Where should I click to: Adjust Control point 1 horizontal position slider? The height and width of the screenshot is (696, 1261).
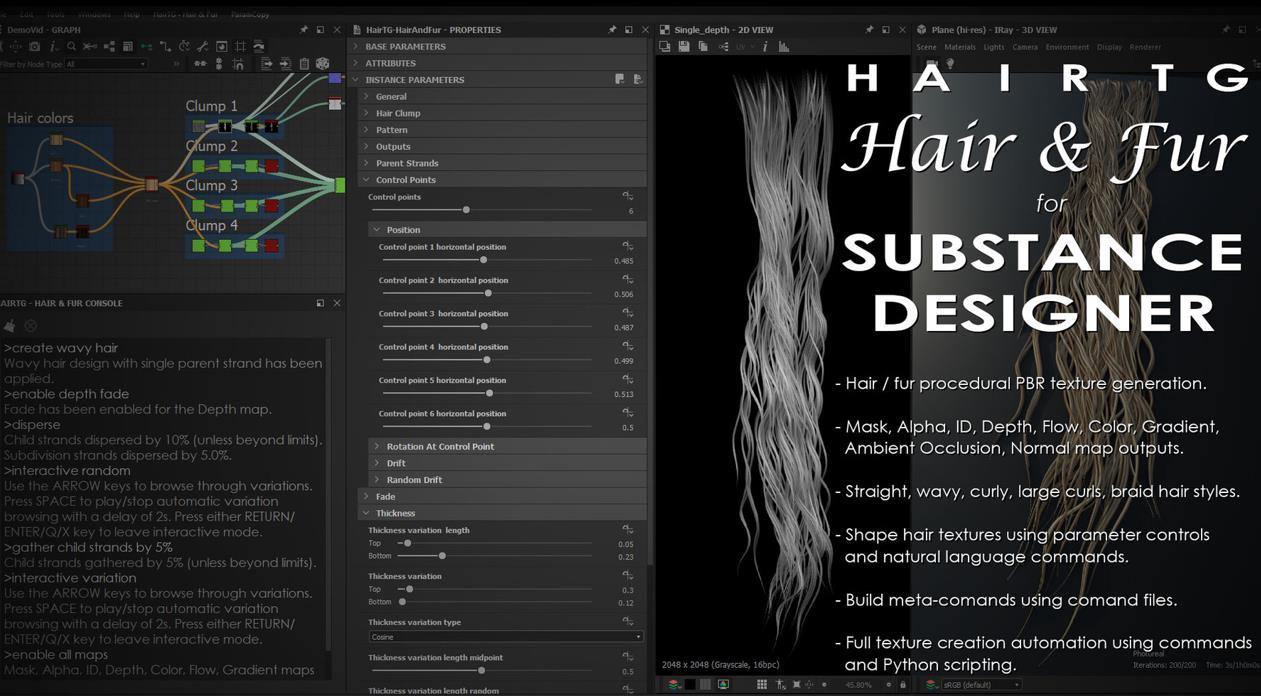pos(484,260)
